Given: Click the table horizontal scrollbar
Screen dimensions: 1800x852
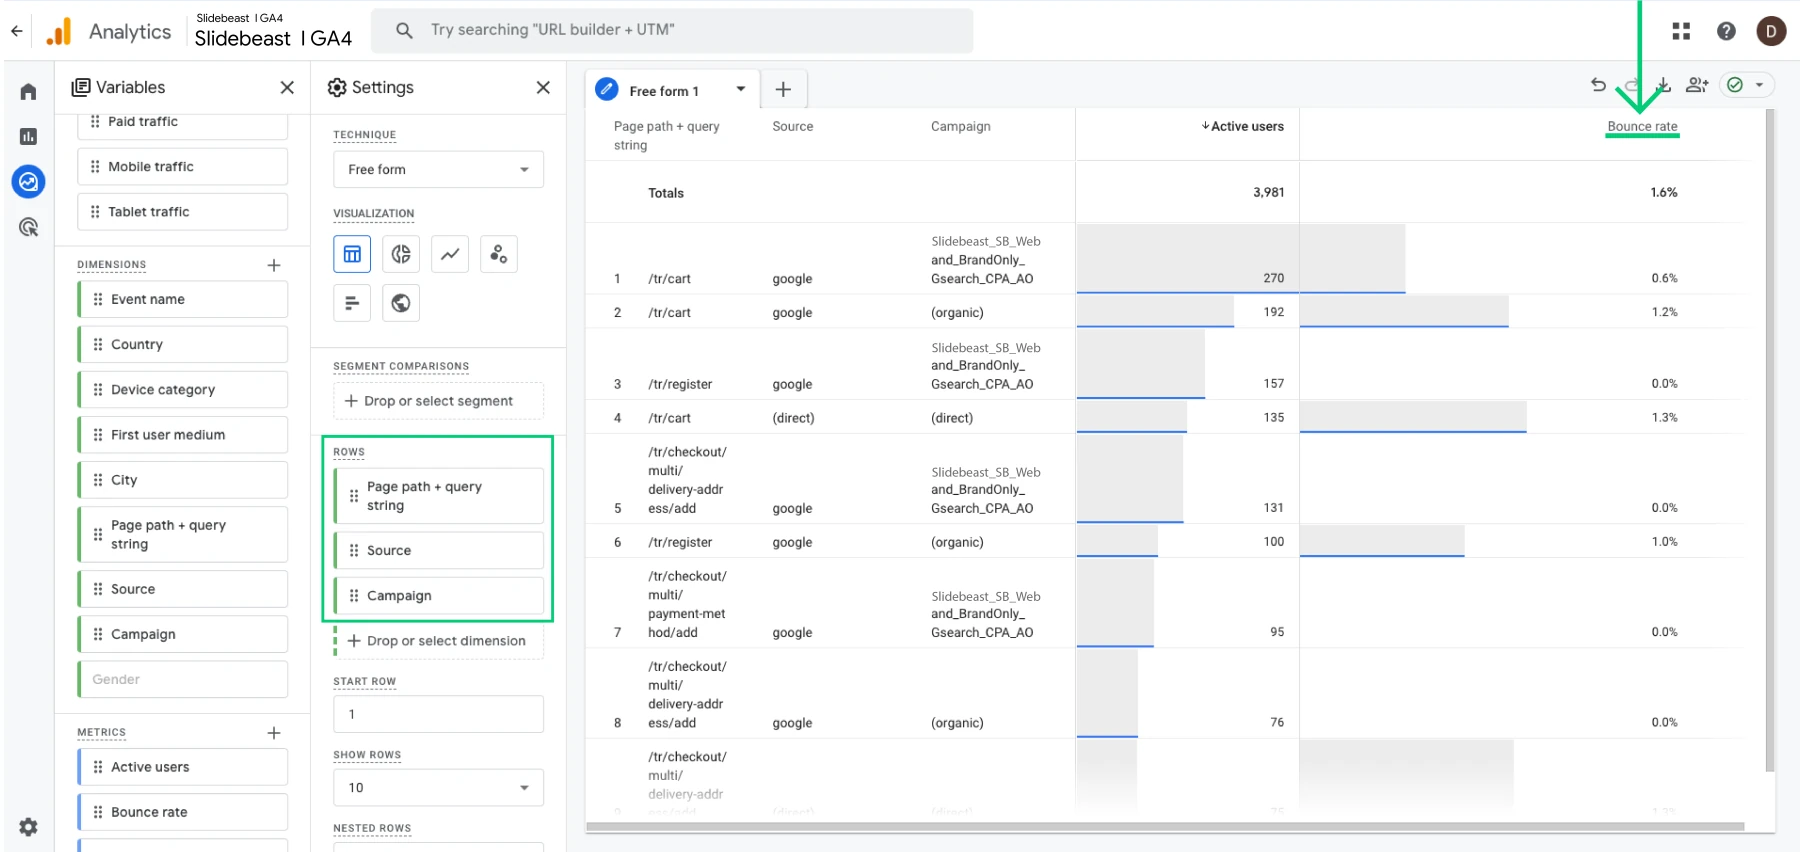Looking at the screenshot, I should 1165,827.
